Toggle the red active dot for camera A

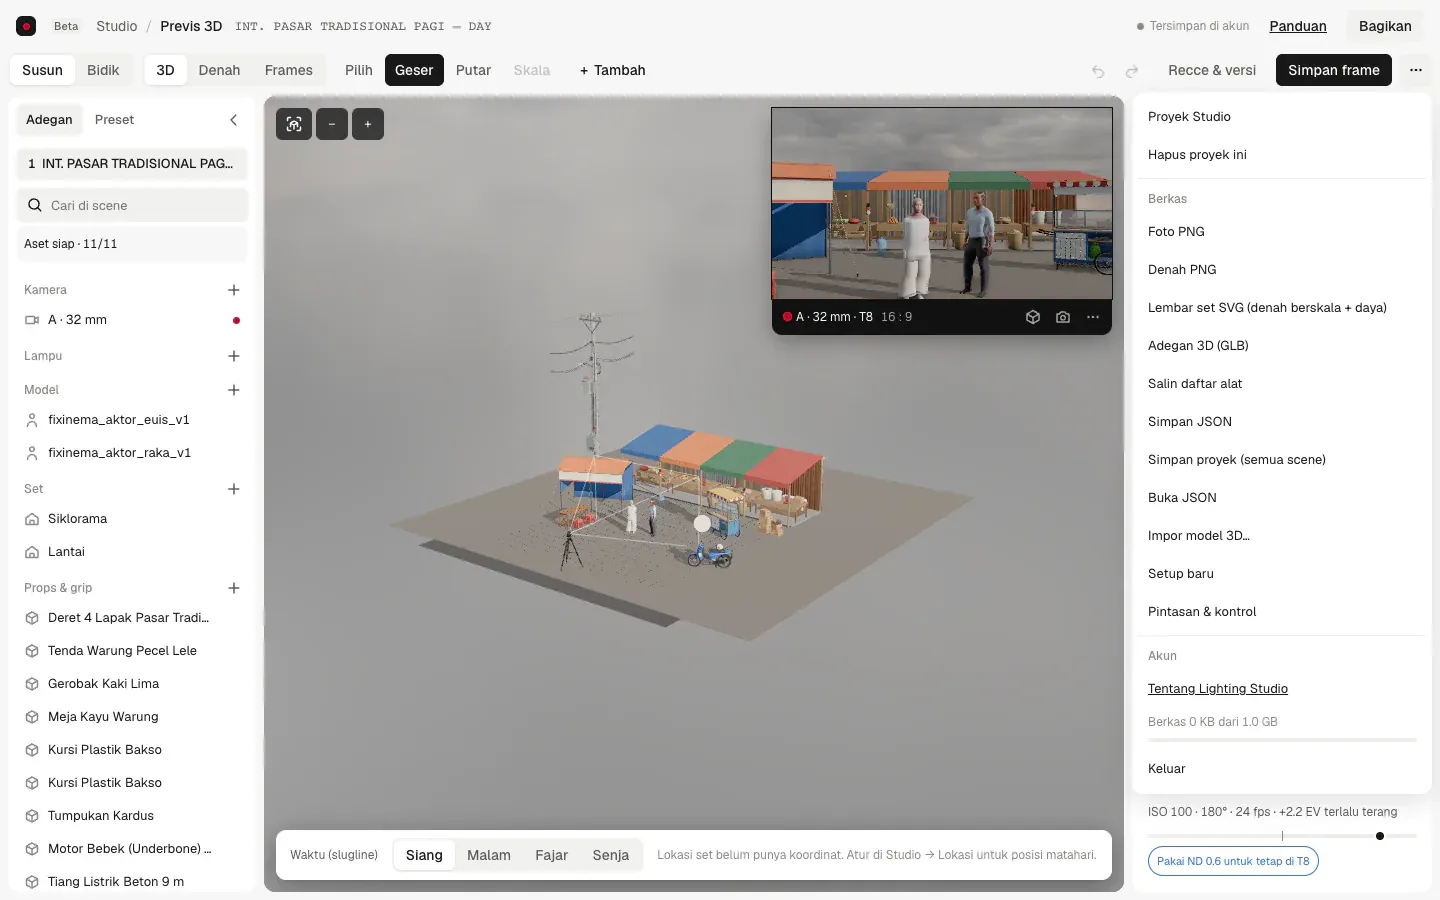[x=236, y=320]
